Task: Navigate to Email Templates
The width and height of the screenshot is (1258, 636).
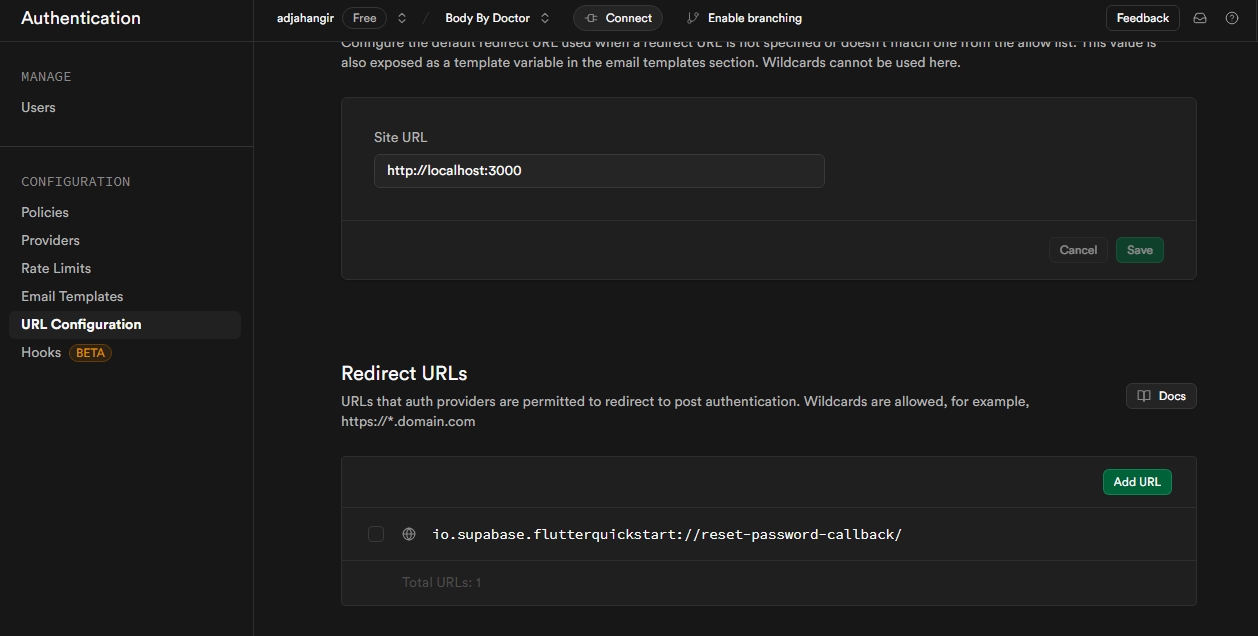Action: click(x=72, y=296)
